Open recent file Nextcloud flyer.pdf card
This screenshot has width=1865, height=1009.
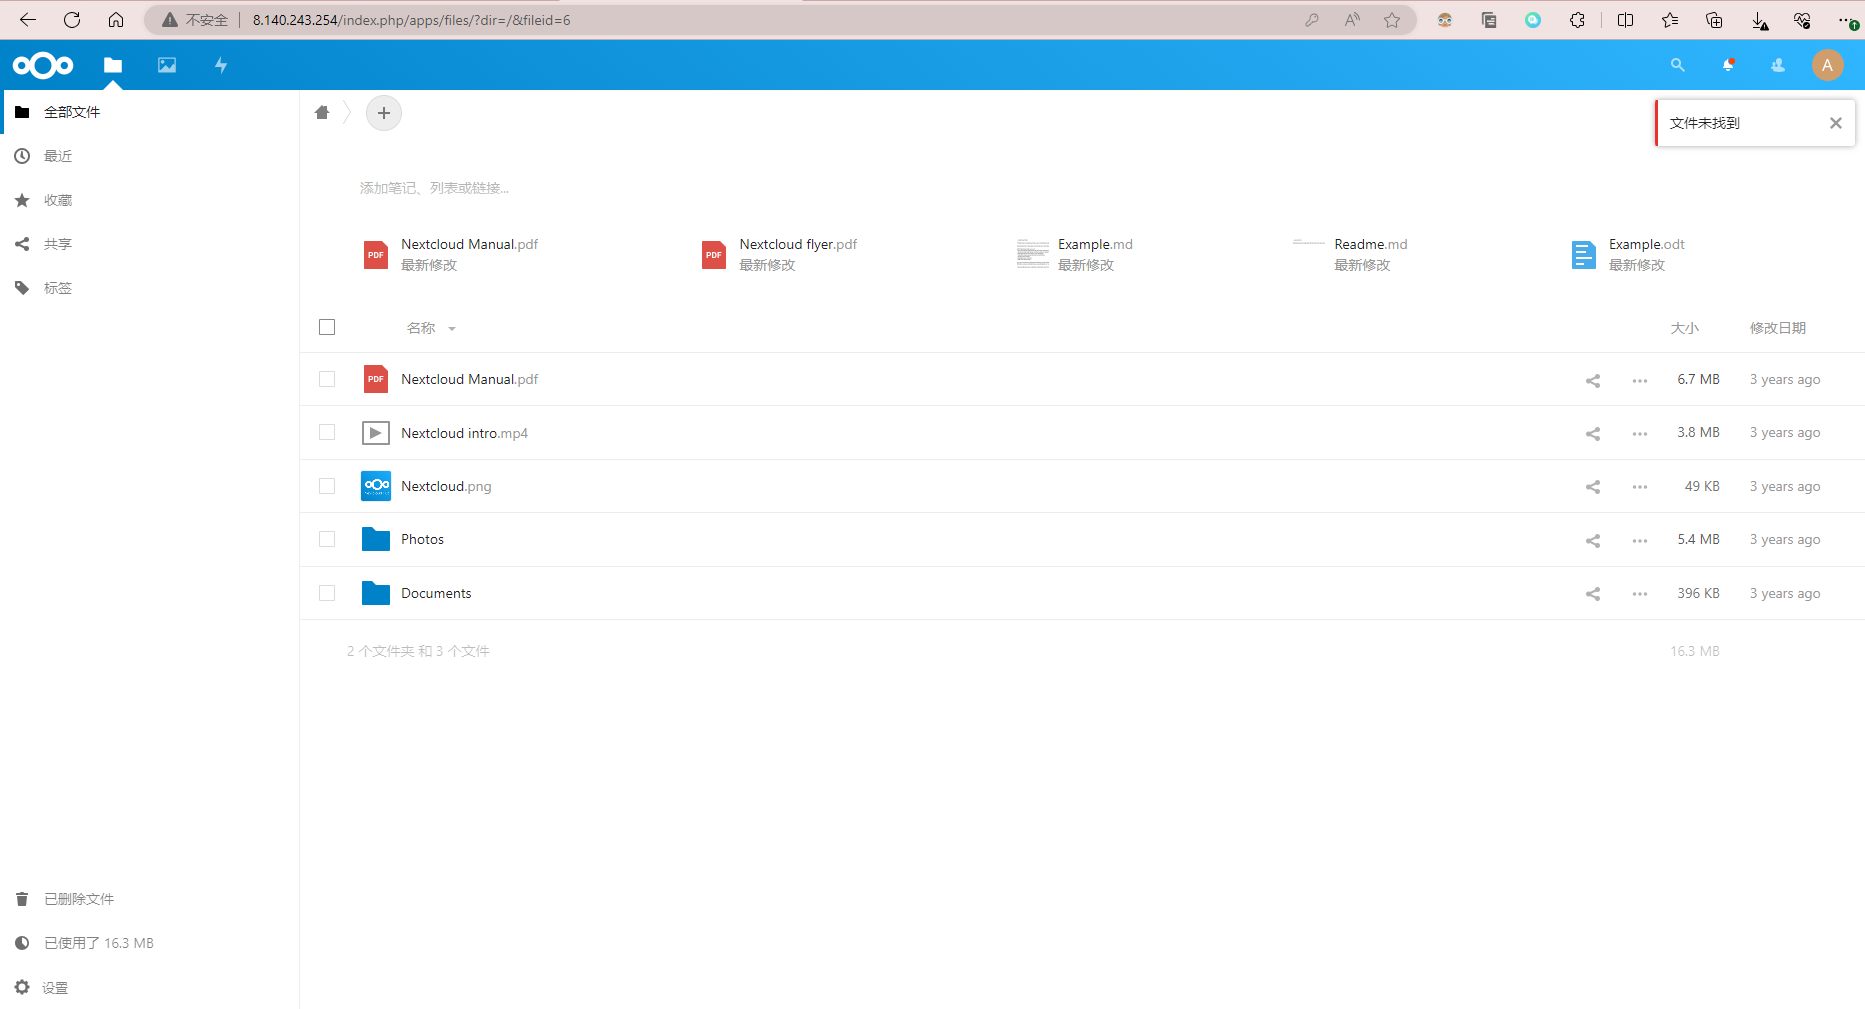[x=779, y=254]
